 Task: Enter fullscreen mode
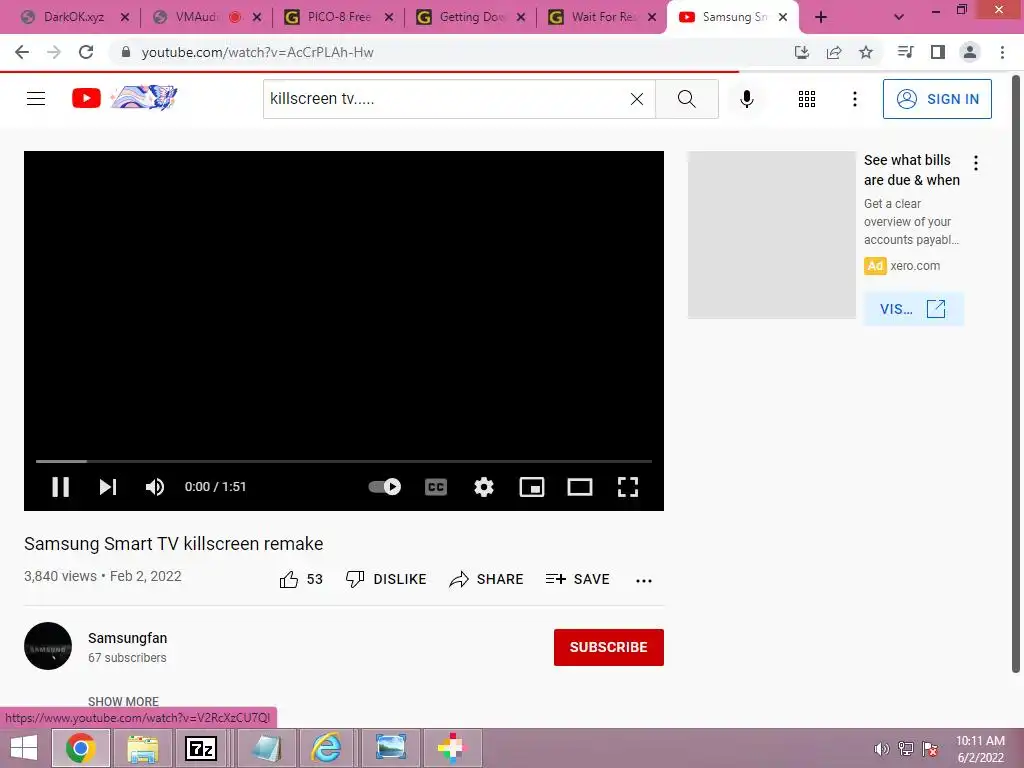(628, 487)
